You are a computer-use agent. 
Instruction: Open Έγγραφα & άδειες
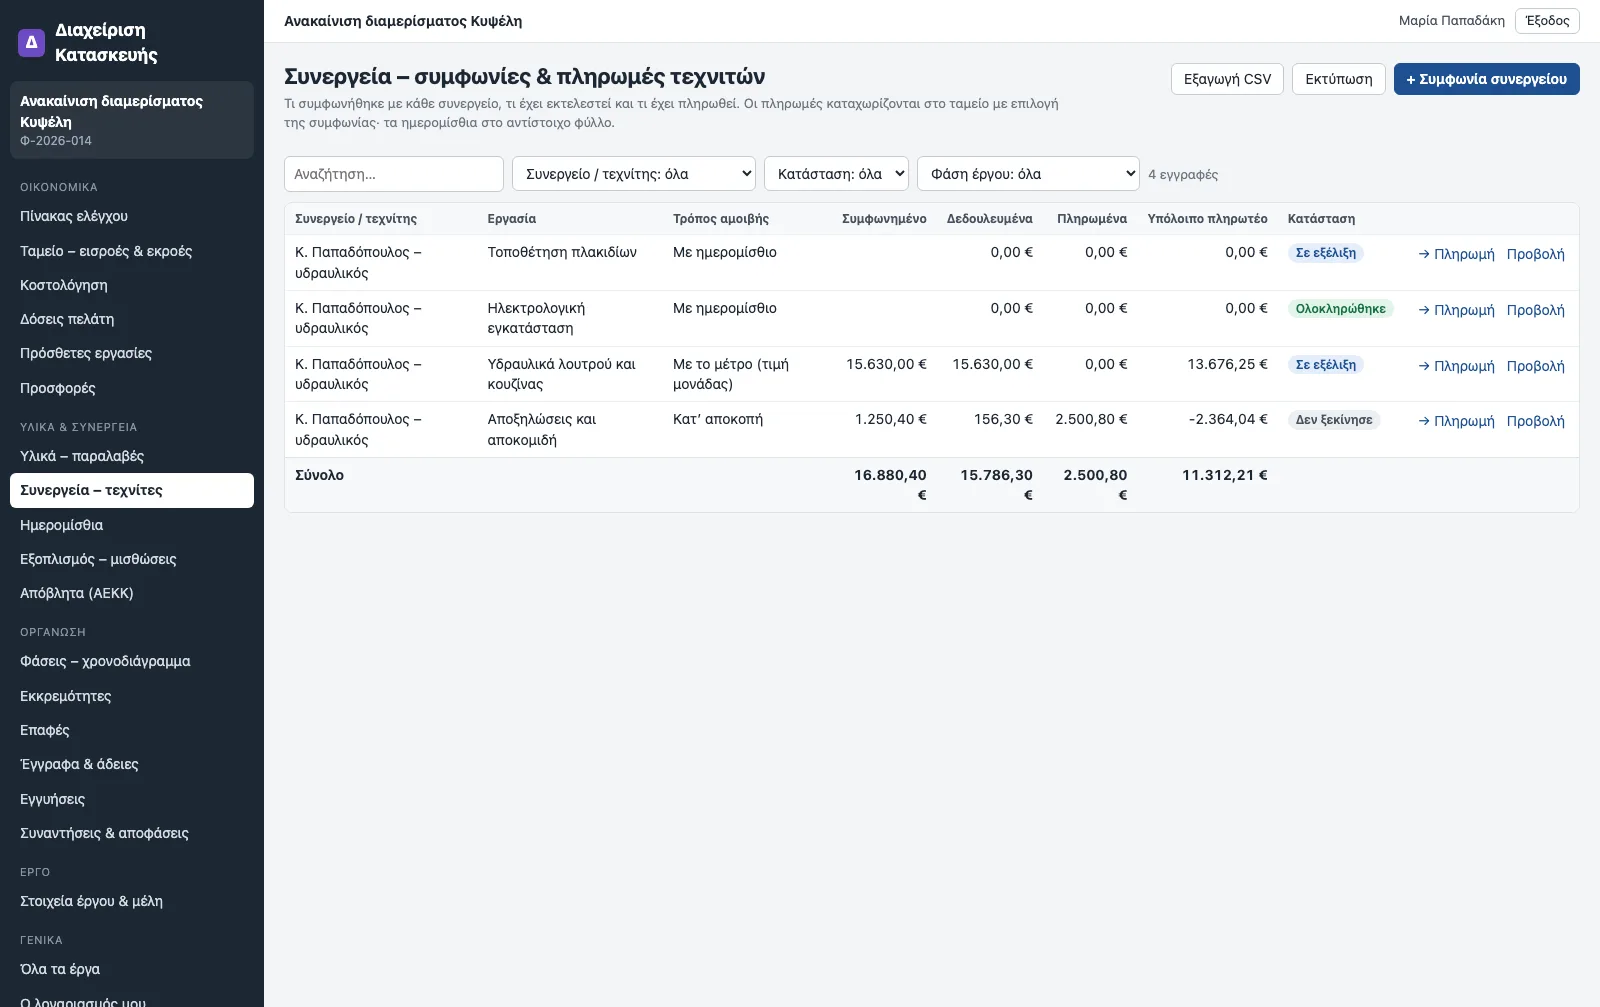click(x=132, y=764)
